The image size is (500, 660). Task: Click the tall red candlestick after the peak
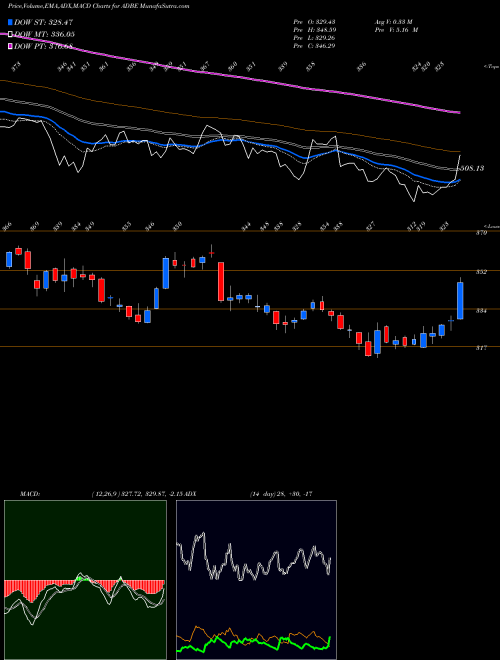pos(221,282)
